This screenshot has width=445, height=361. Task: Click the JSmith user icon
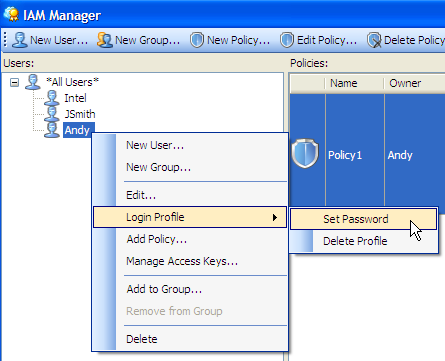(x=52, y=114)
